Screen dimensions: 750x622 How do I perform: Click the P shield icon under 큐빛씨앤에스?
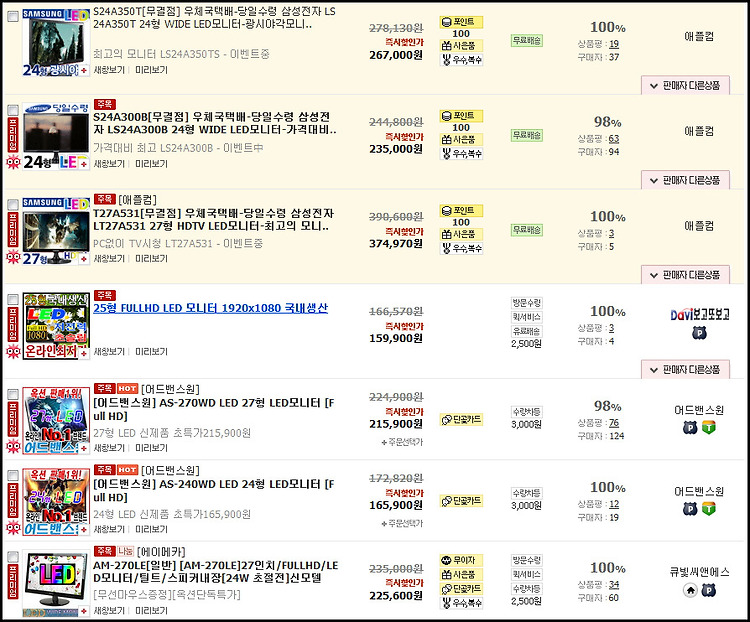(708, 591)
